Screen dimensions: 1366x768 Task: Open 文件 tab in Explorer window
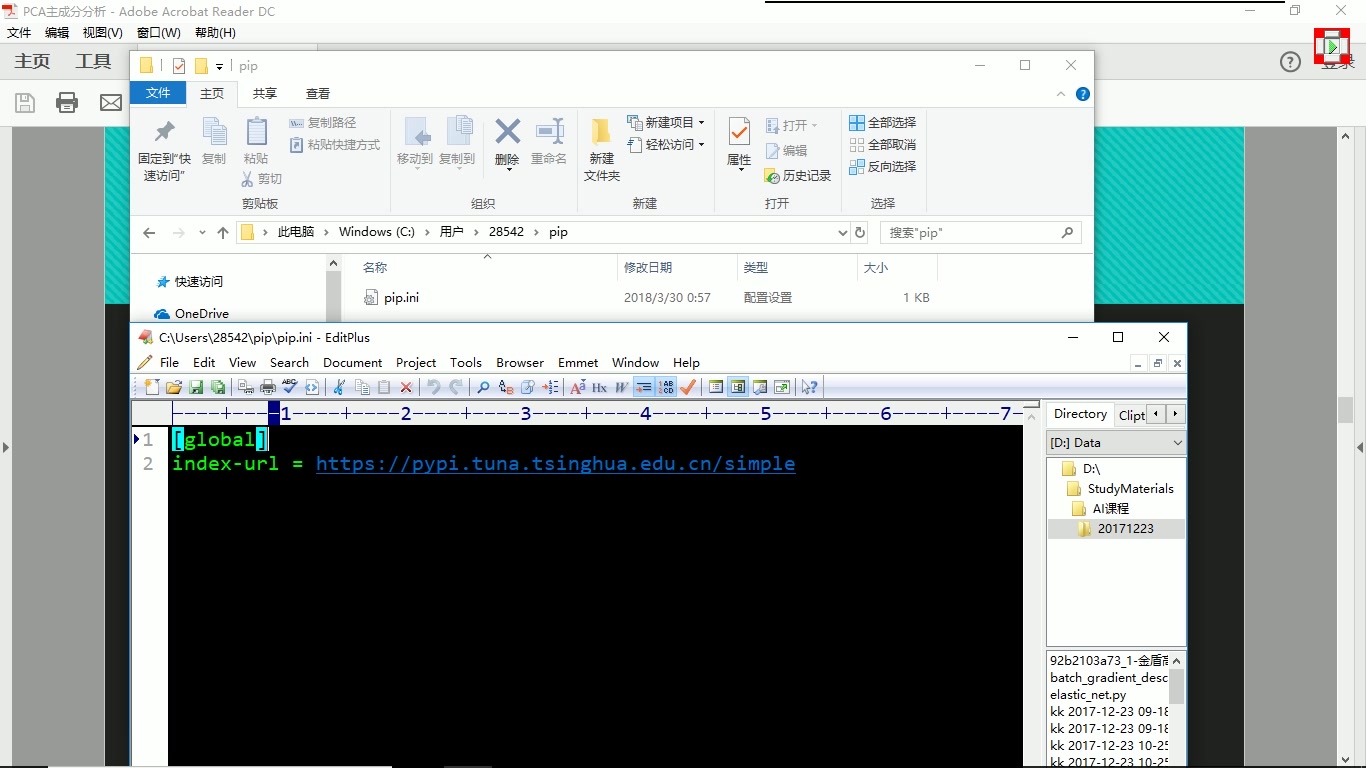(x=158, y=93)
